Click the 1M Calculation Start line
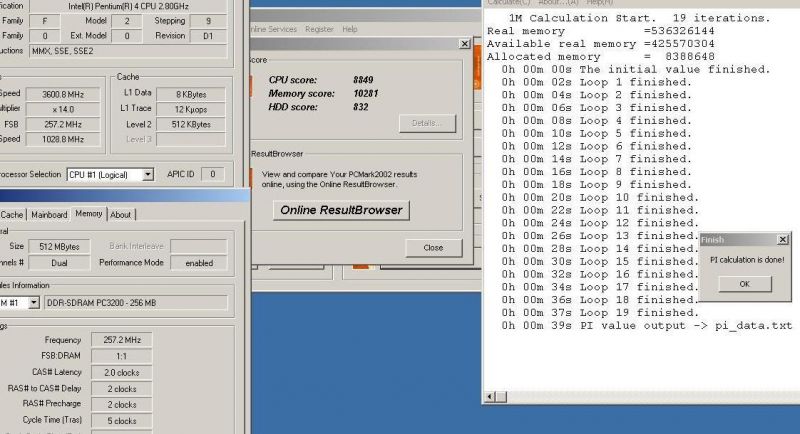 [639, 18]
